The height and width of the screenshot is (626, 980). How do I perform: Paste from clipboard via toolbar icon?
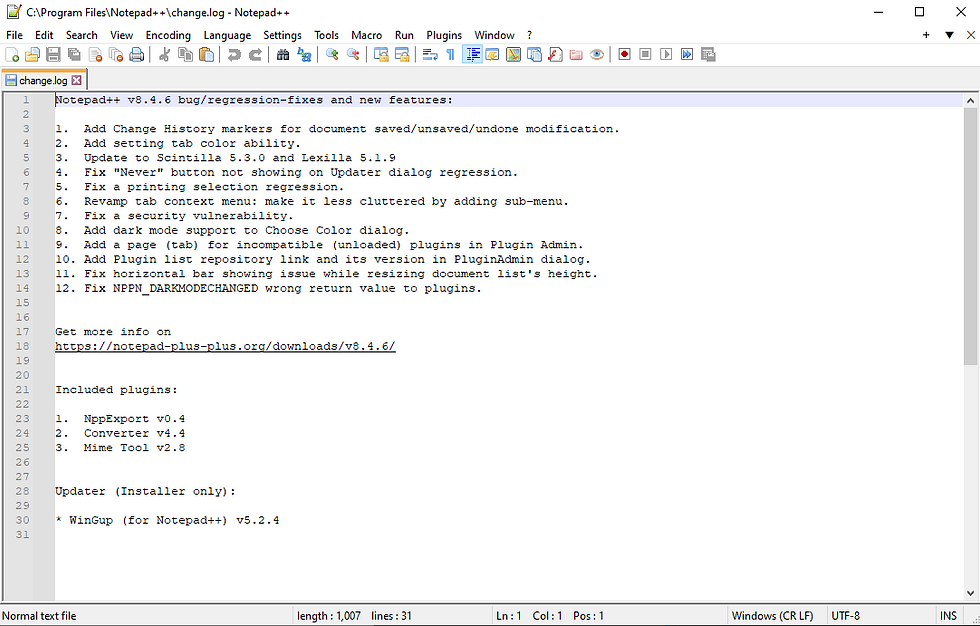[x=206, y=55]
